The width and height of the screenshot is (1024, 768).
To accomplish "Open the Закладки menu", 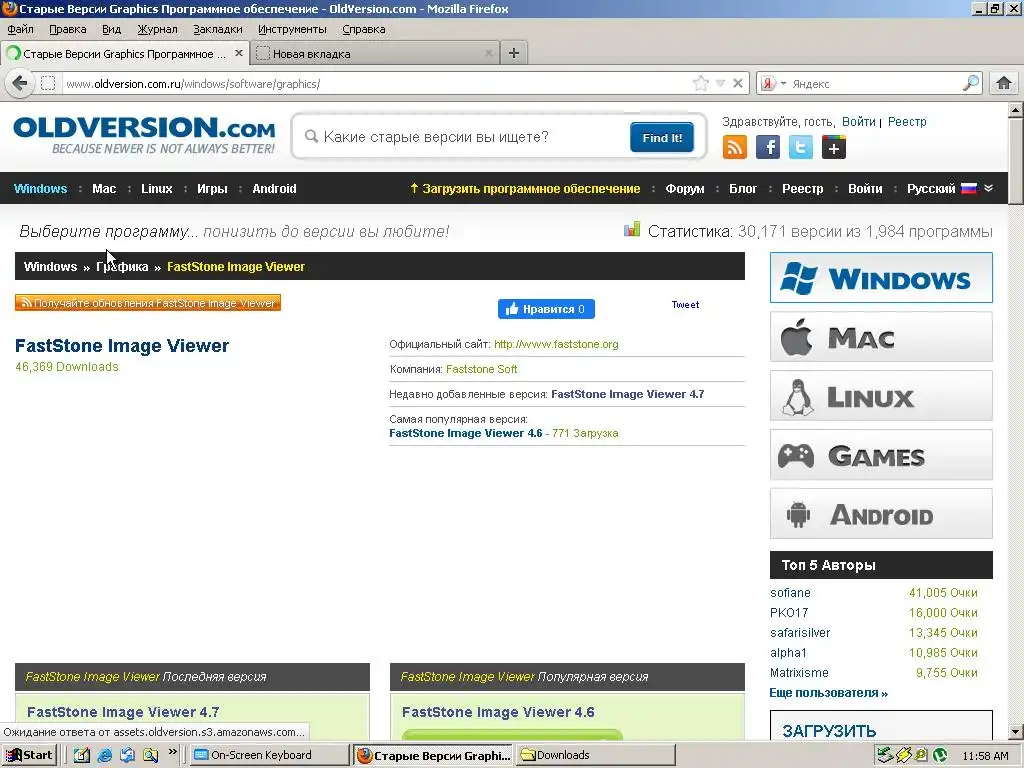I will (217, 29).
